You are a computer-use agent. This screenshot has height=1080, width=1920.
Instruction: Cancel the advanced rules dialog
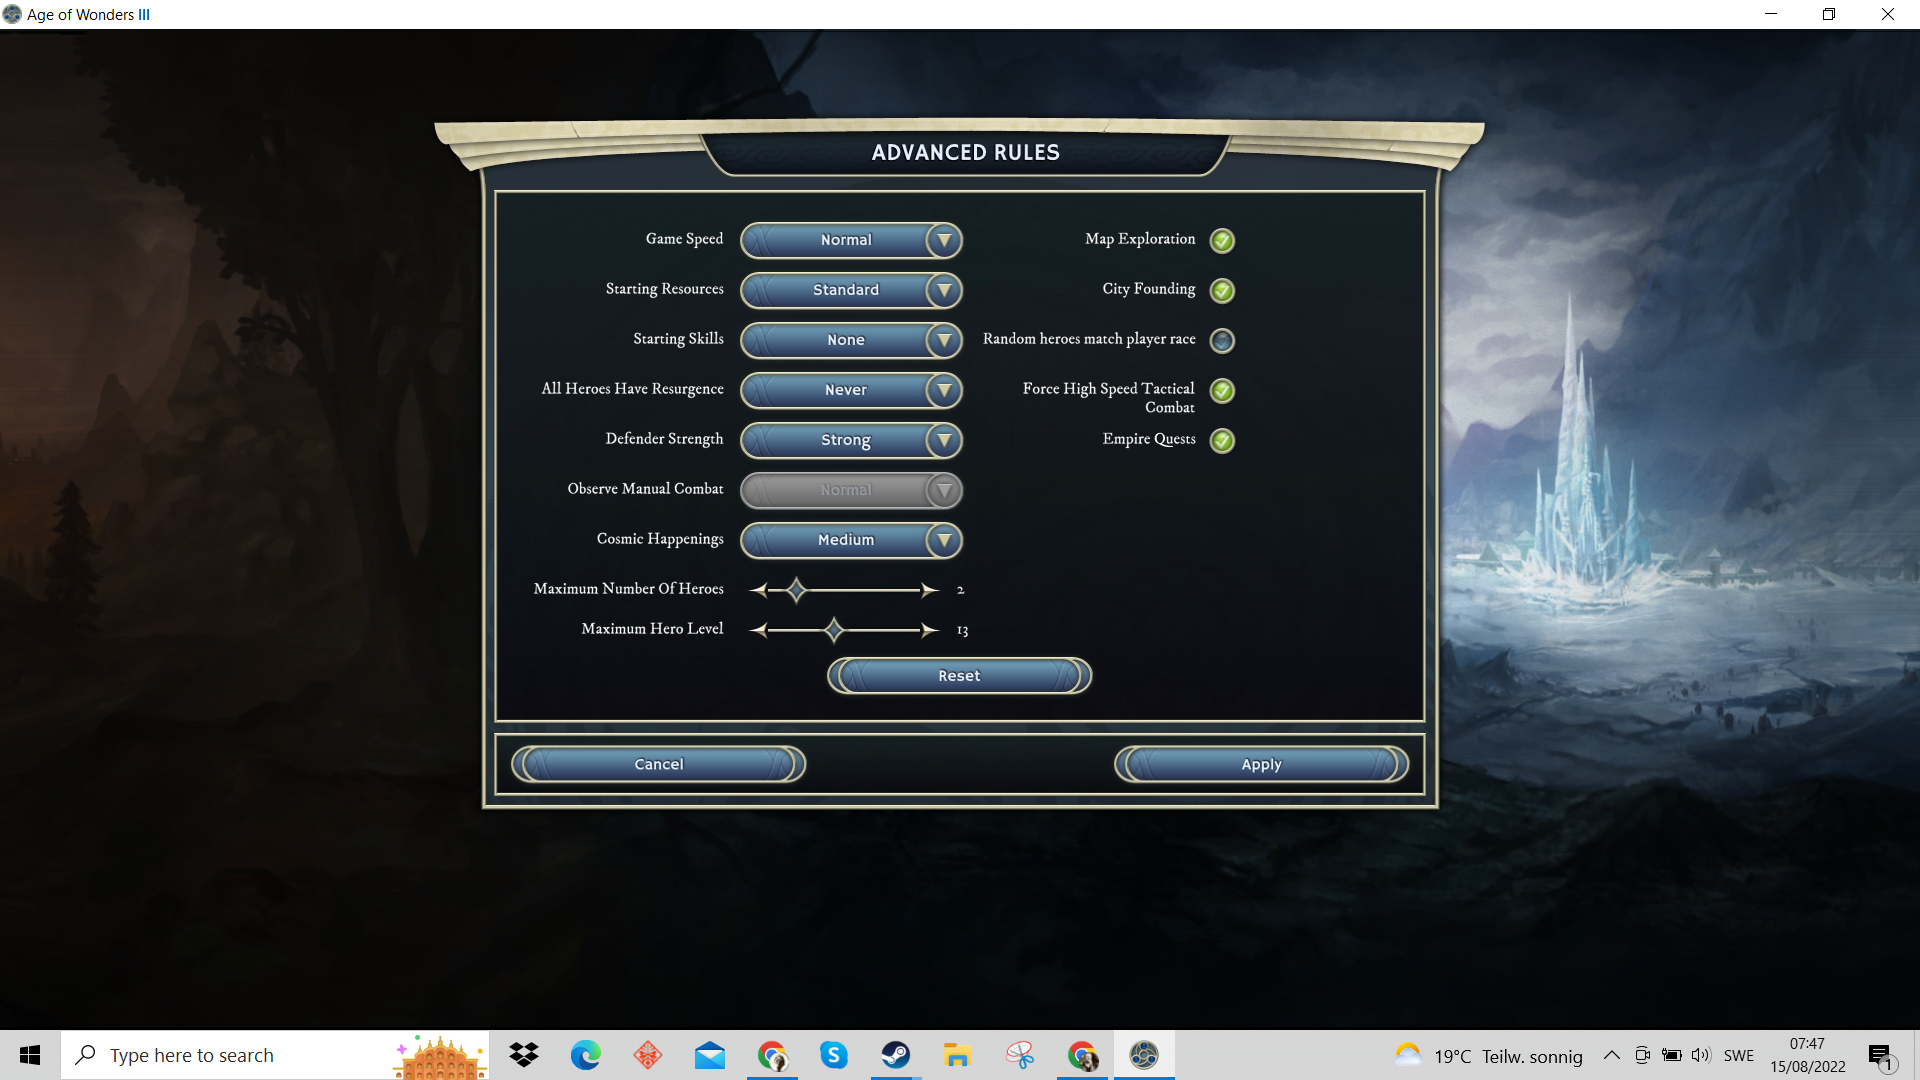click(659, 764)
